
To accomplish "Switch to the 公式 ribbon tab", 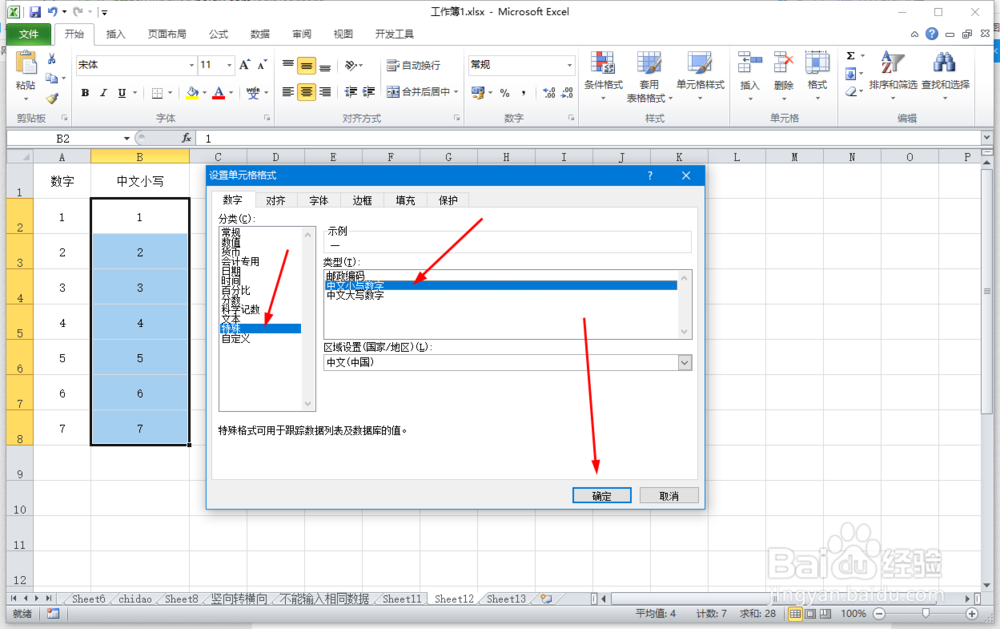I will 218,34.
